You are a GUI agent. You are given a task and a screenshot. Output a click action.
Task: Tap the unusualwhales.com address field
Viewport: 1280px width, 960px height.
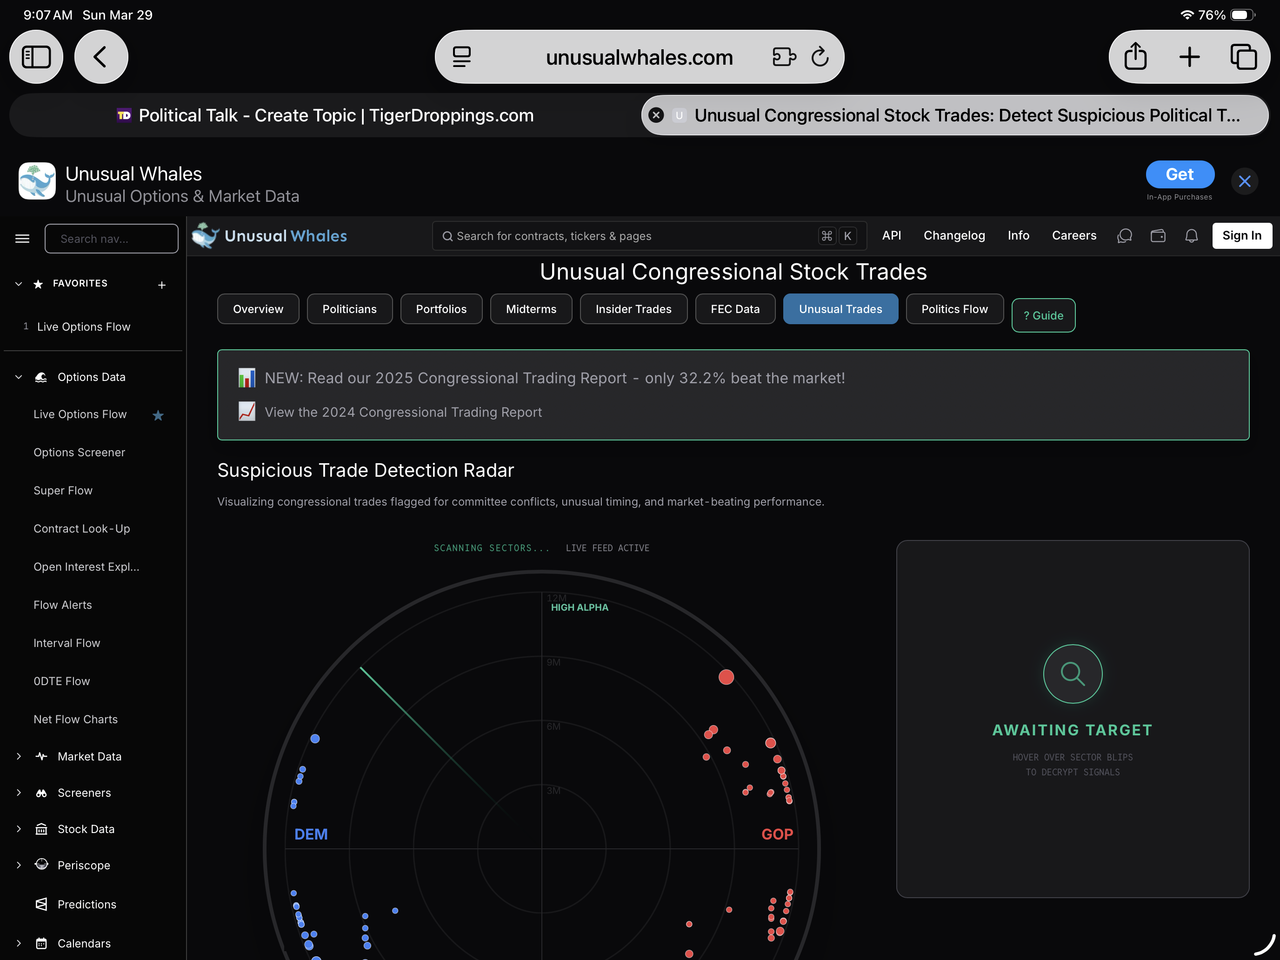point(639,57)
